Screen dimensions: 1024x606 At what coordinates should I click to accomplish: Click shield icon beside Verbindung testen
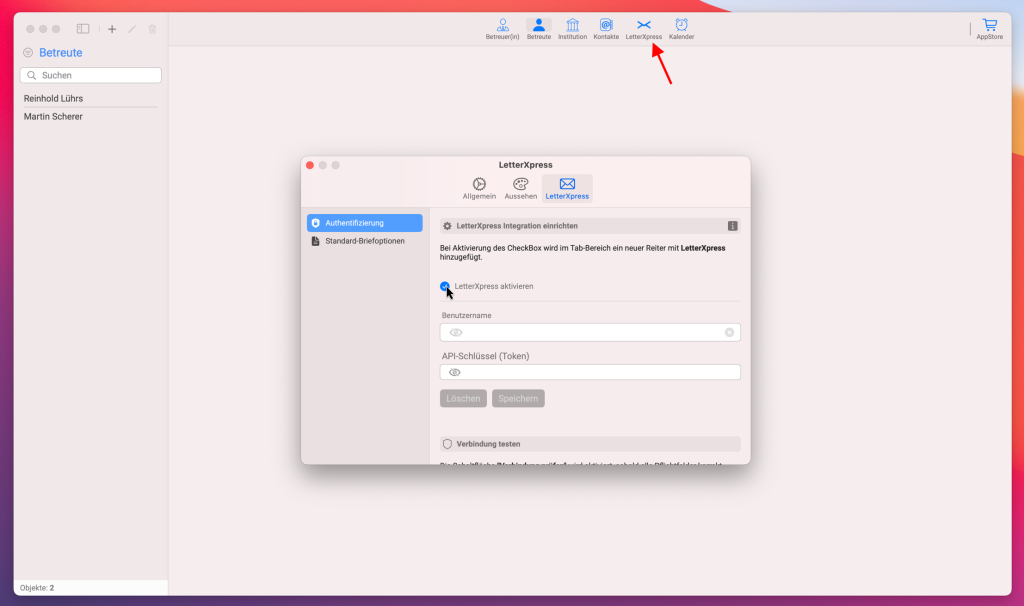point(447,444)
